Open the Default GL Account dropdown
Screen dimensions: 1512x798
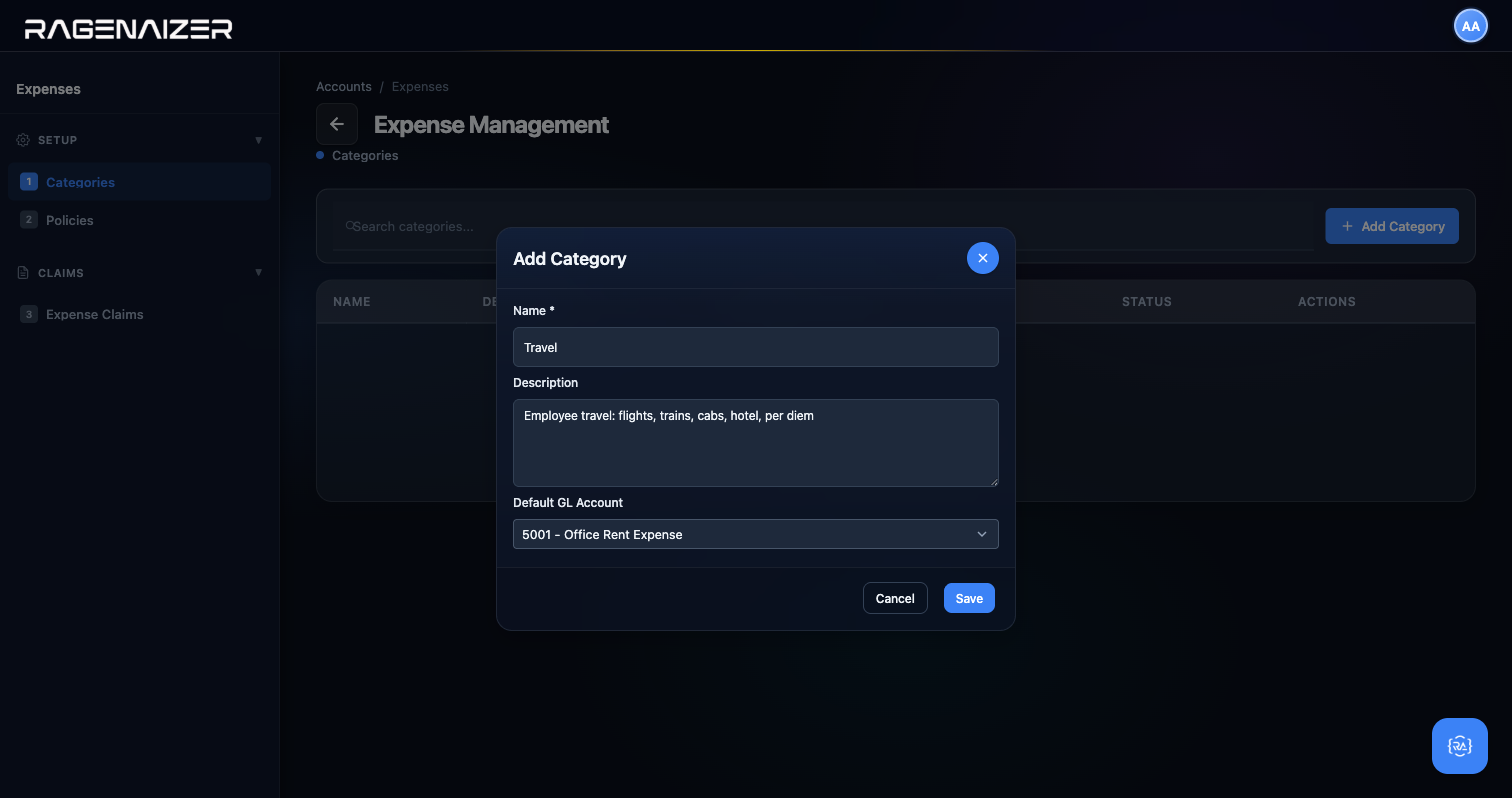click(x=756, y=534)
